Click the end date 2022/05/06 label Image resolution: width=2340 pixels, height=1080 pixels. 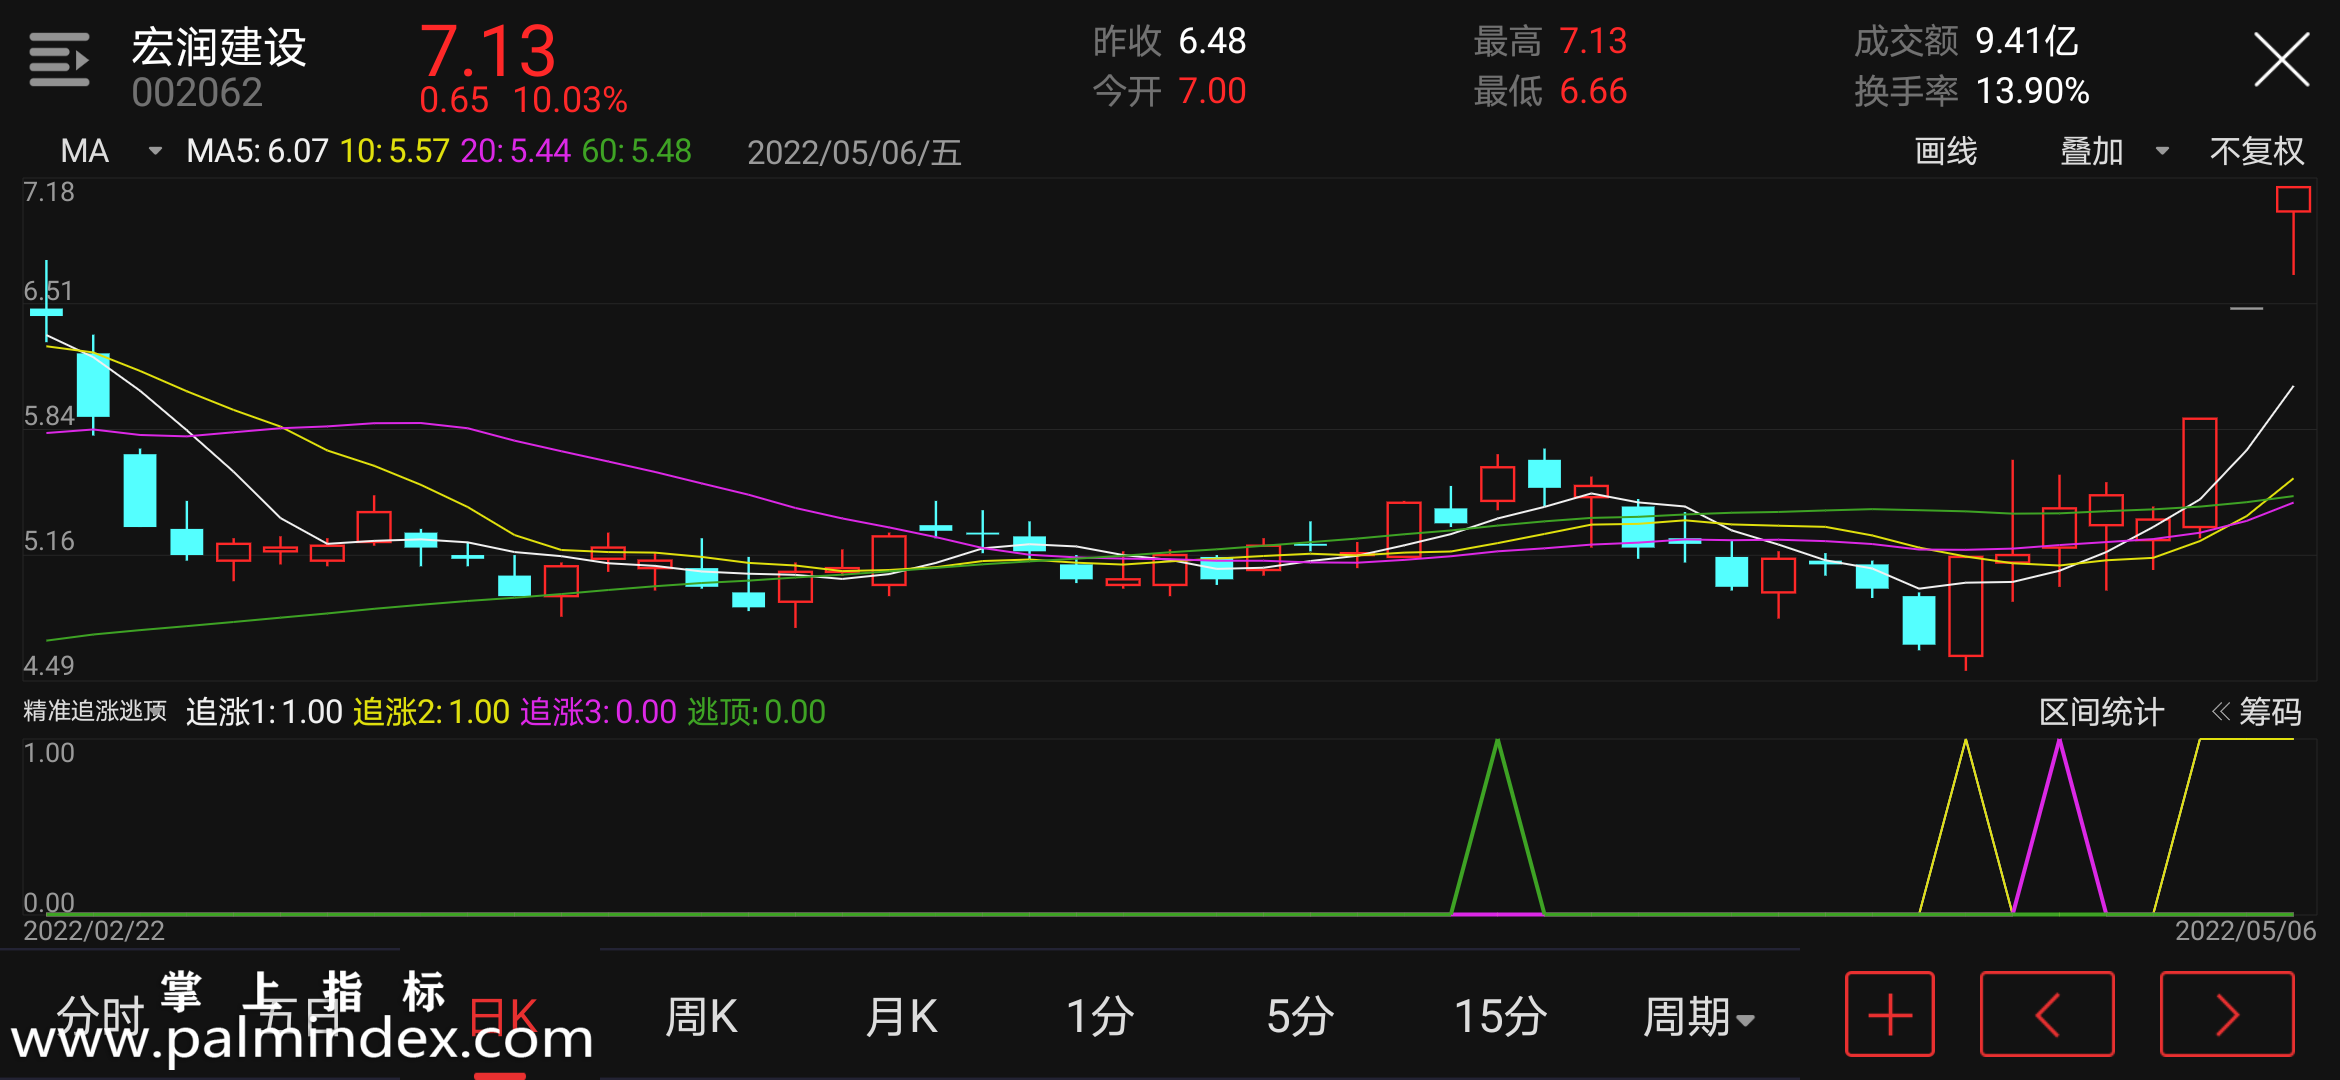point(2245,931)
